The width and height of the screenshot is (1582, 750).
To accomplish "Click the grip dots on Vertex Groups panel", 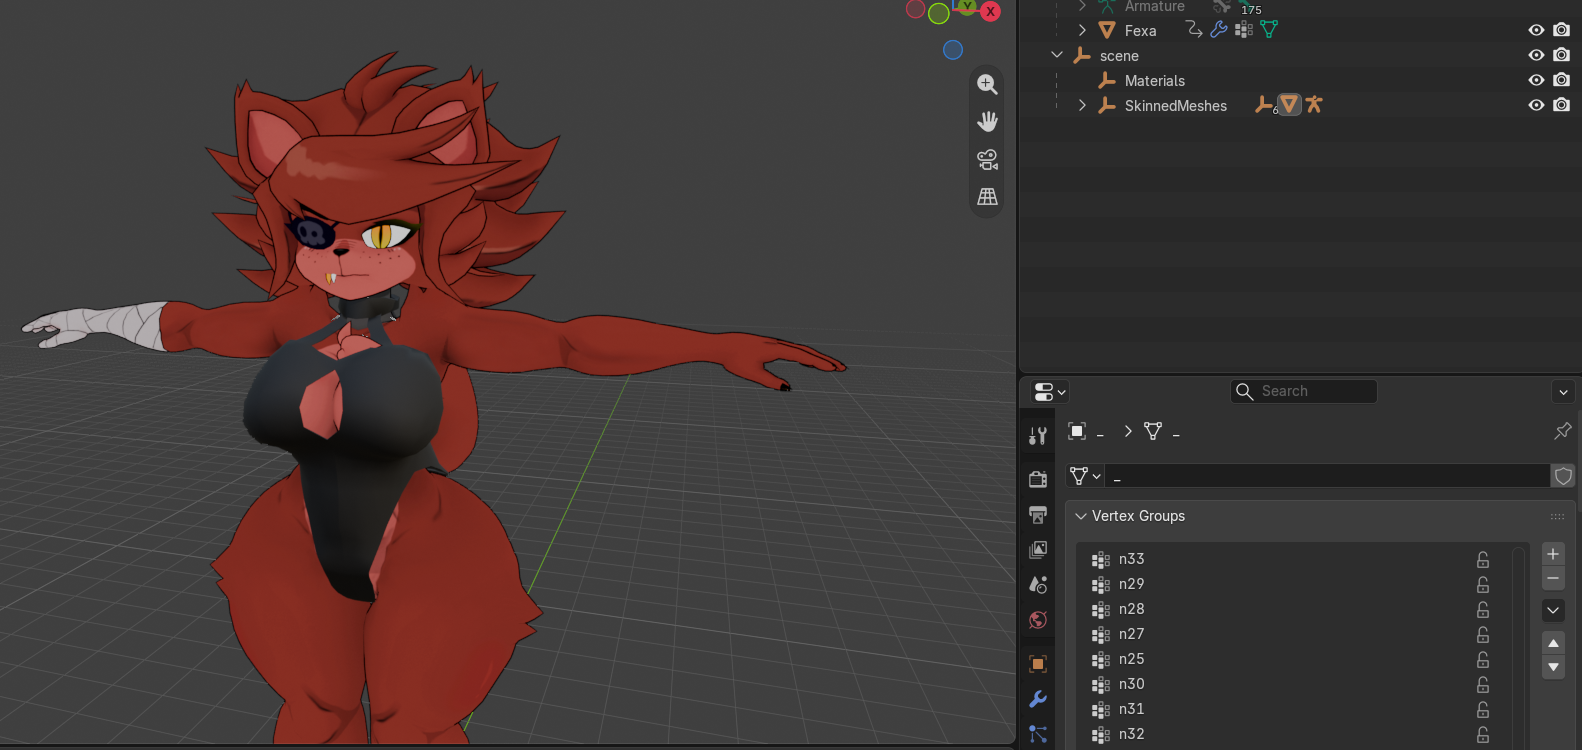I will point(1557,516).
